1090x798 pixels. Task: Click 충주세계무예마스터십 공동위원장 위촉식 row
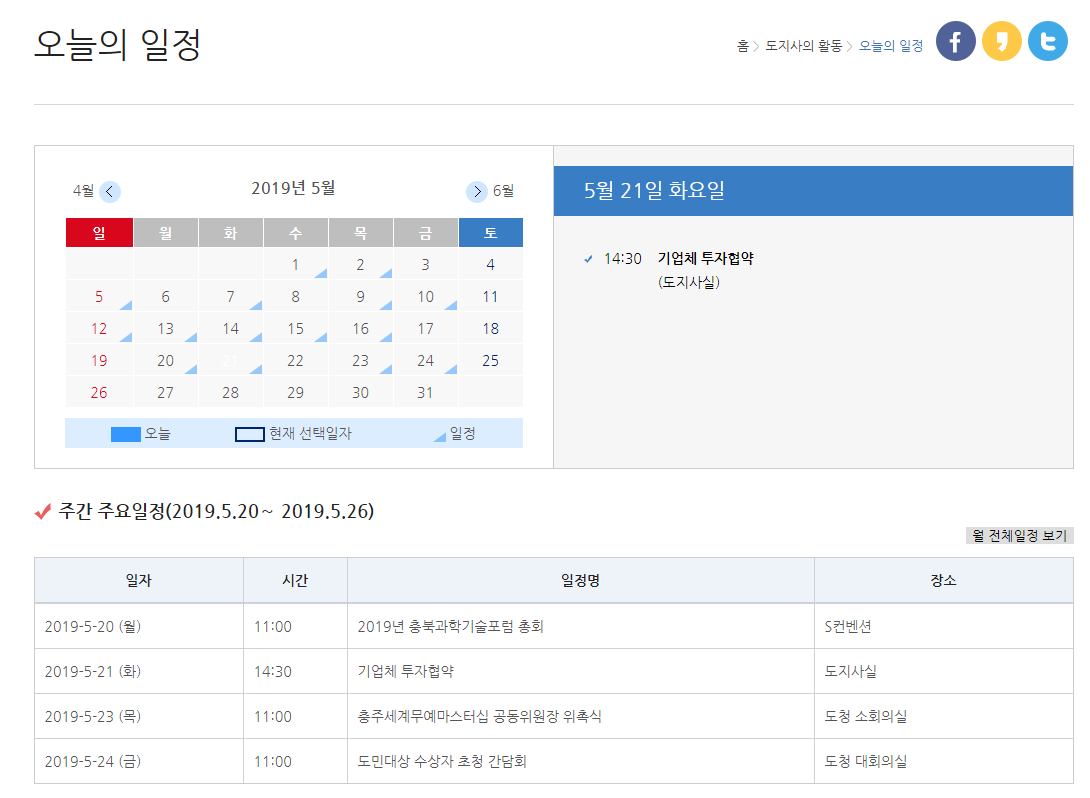click(479, 717)
